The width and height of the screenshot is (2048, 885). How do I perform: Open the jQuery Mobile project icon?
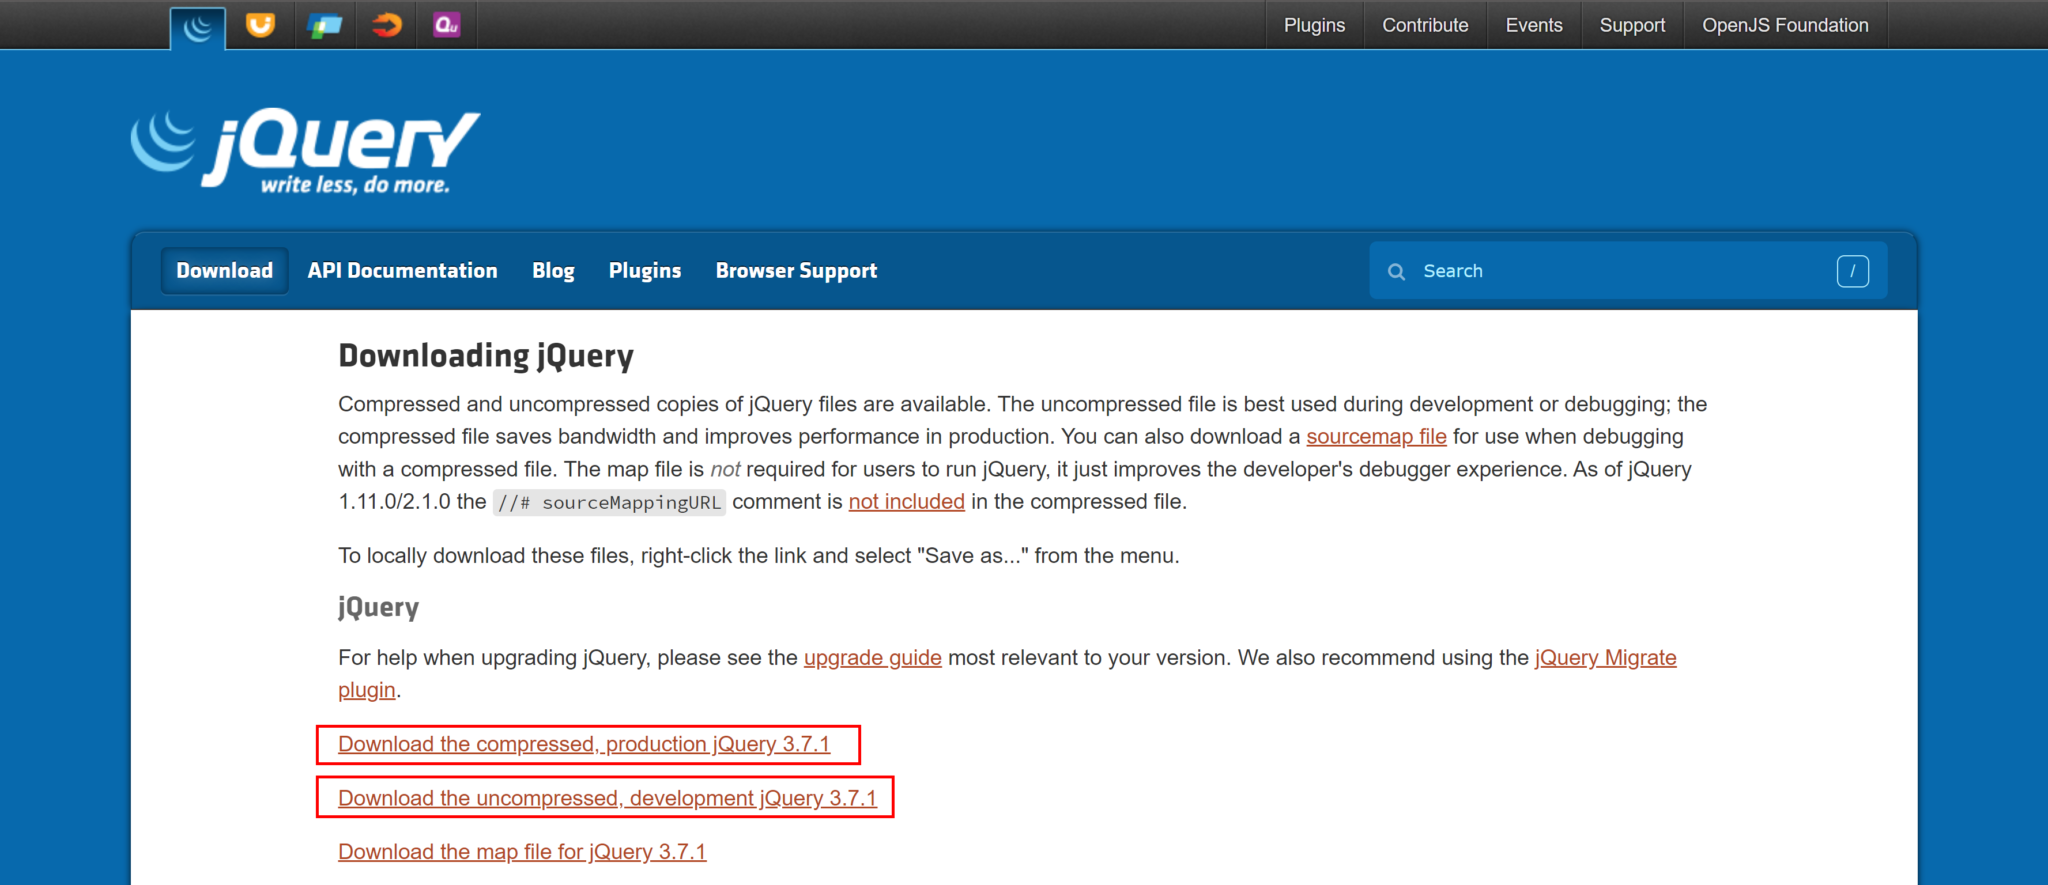[324, 25]
